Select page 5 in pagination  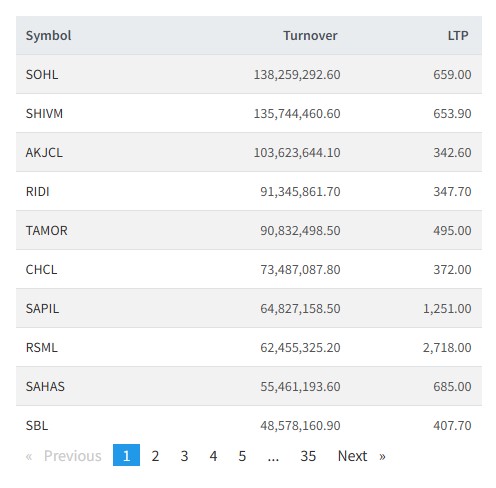pyautogui.click(x=242, y=456)
